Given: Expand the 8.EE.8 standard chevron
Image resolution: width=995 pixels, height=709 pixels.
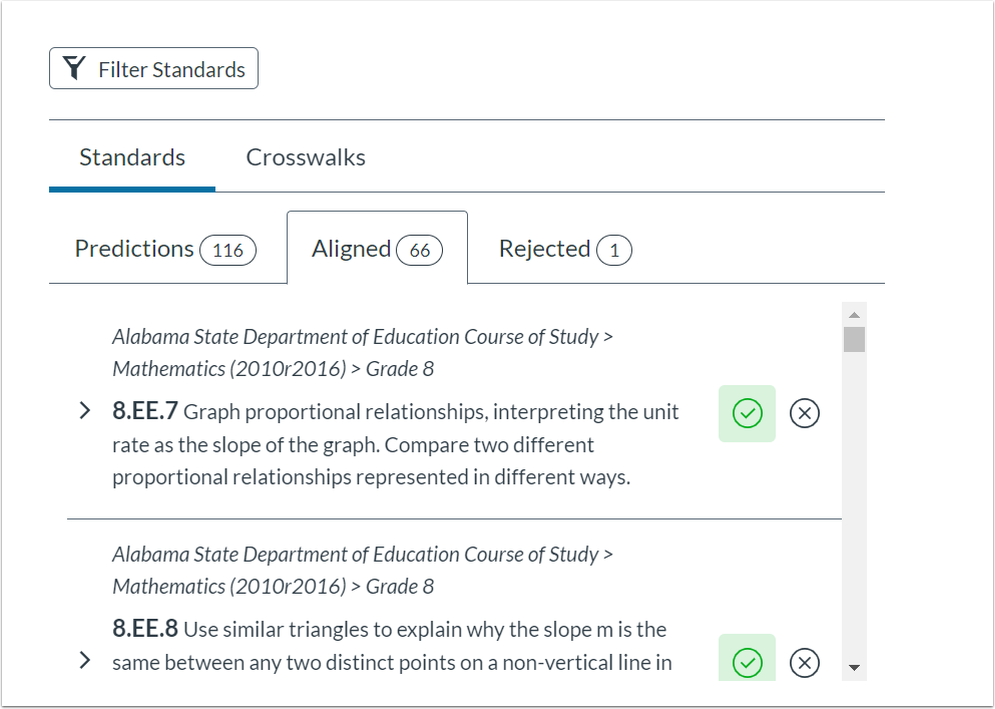Looking at the screenshot, I should pos(86,660).
